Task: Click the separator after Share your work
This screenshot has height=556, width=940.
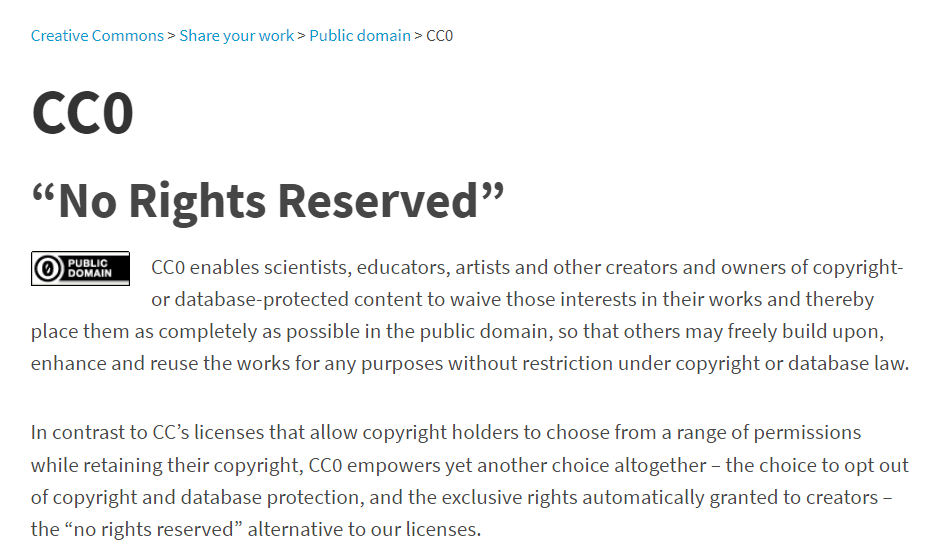Action: pyautogui.click(x=302, y=36)
